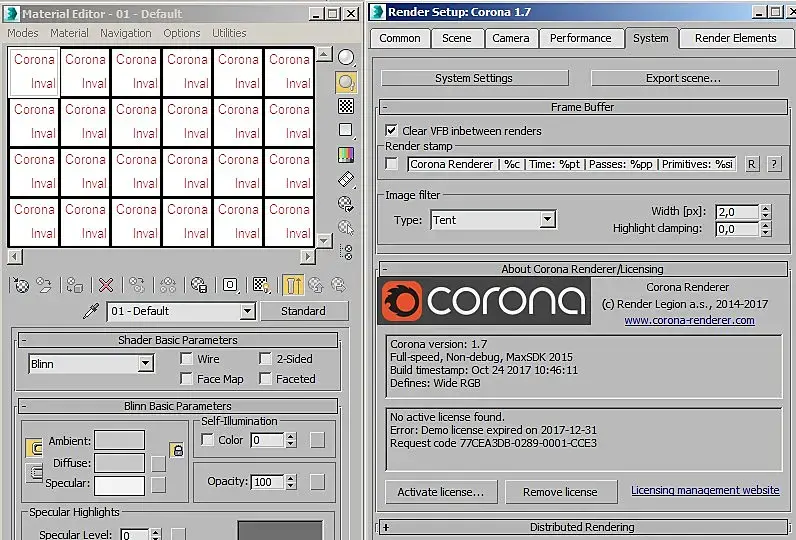This screenshot has height=540, width=796.
Task: Open Blinn shader type dropdown
Action: [145, 363]
